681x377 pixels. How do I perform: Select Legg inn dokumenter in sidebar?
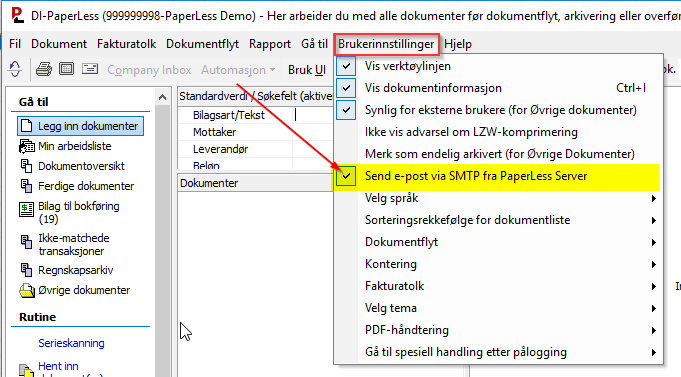pos(80,126)
